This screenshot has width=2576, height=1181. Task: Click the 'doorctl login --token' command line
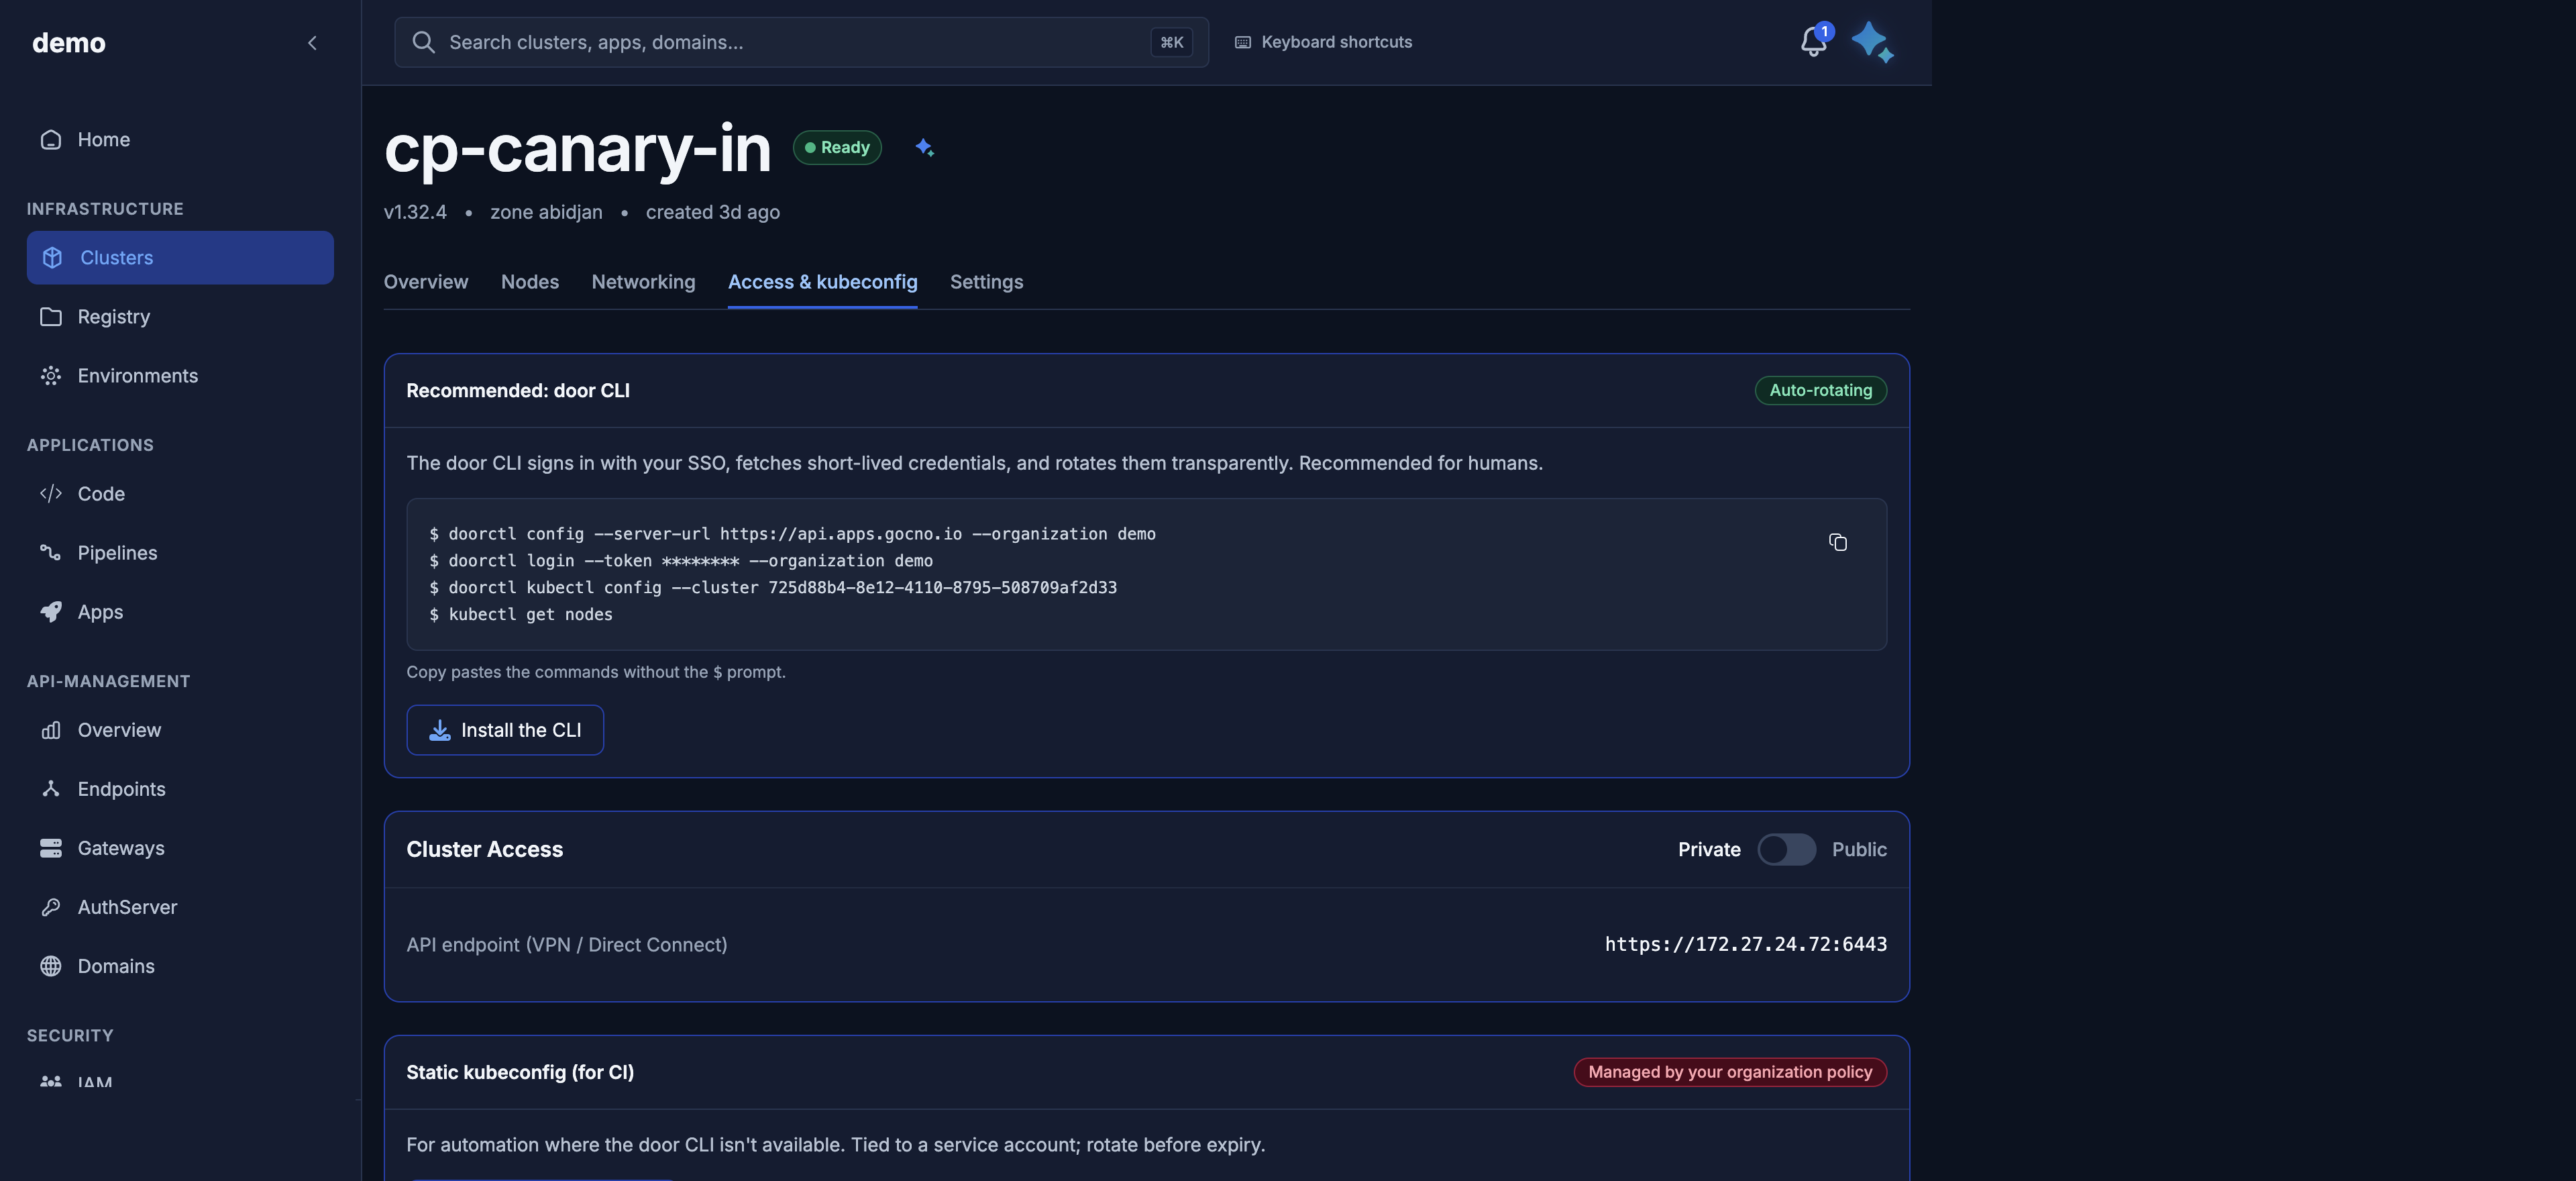pos(681,561)
